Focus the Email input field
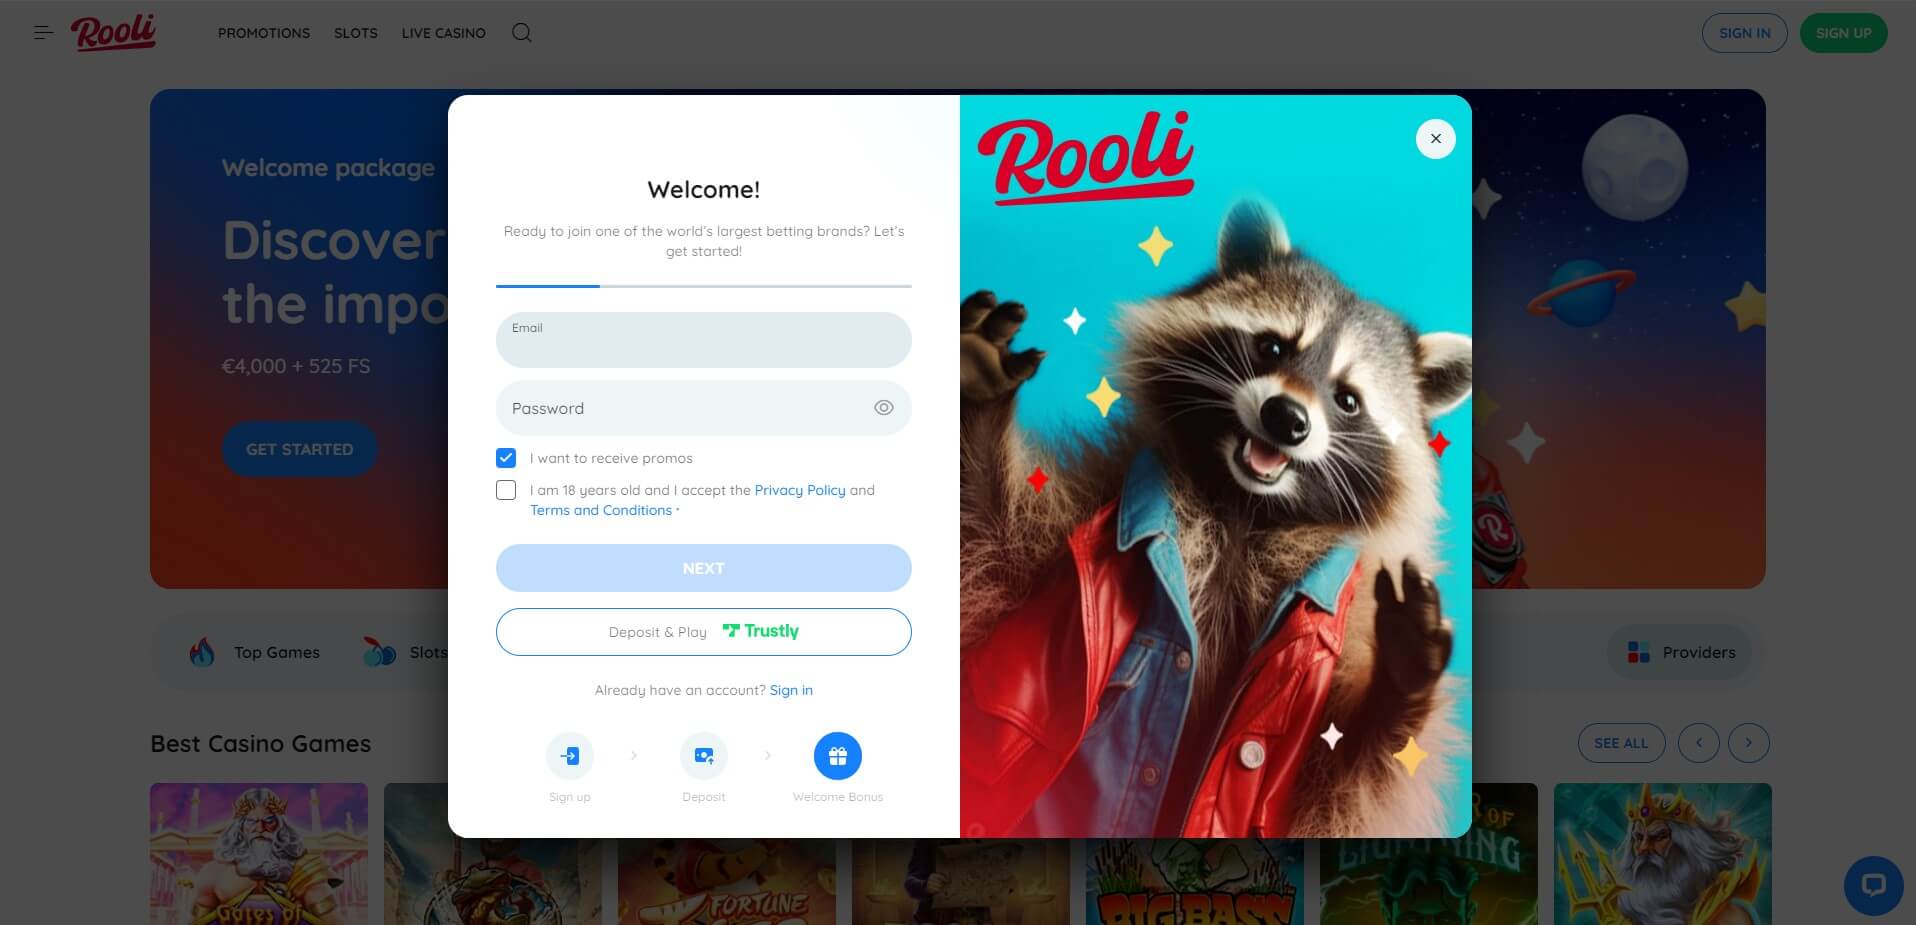The width and height of the screenshot is (1916, 925). point(704,340)
